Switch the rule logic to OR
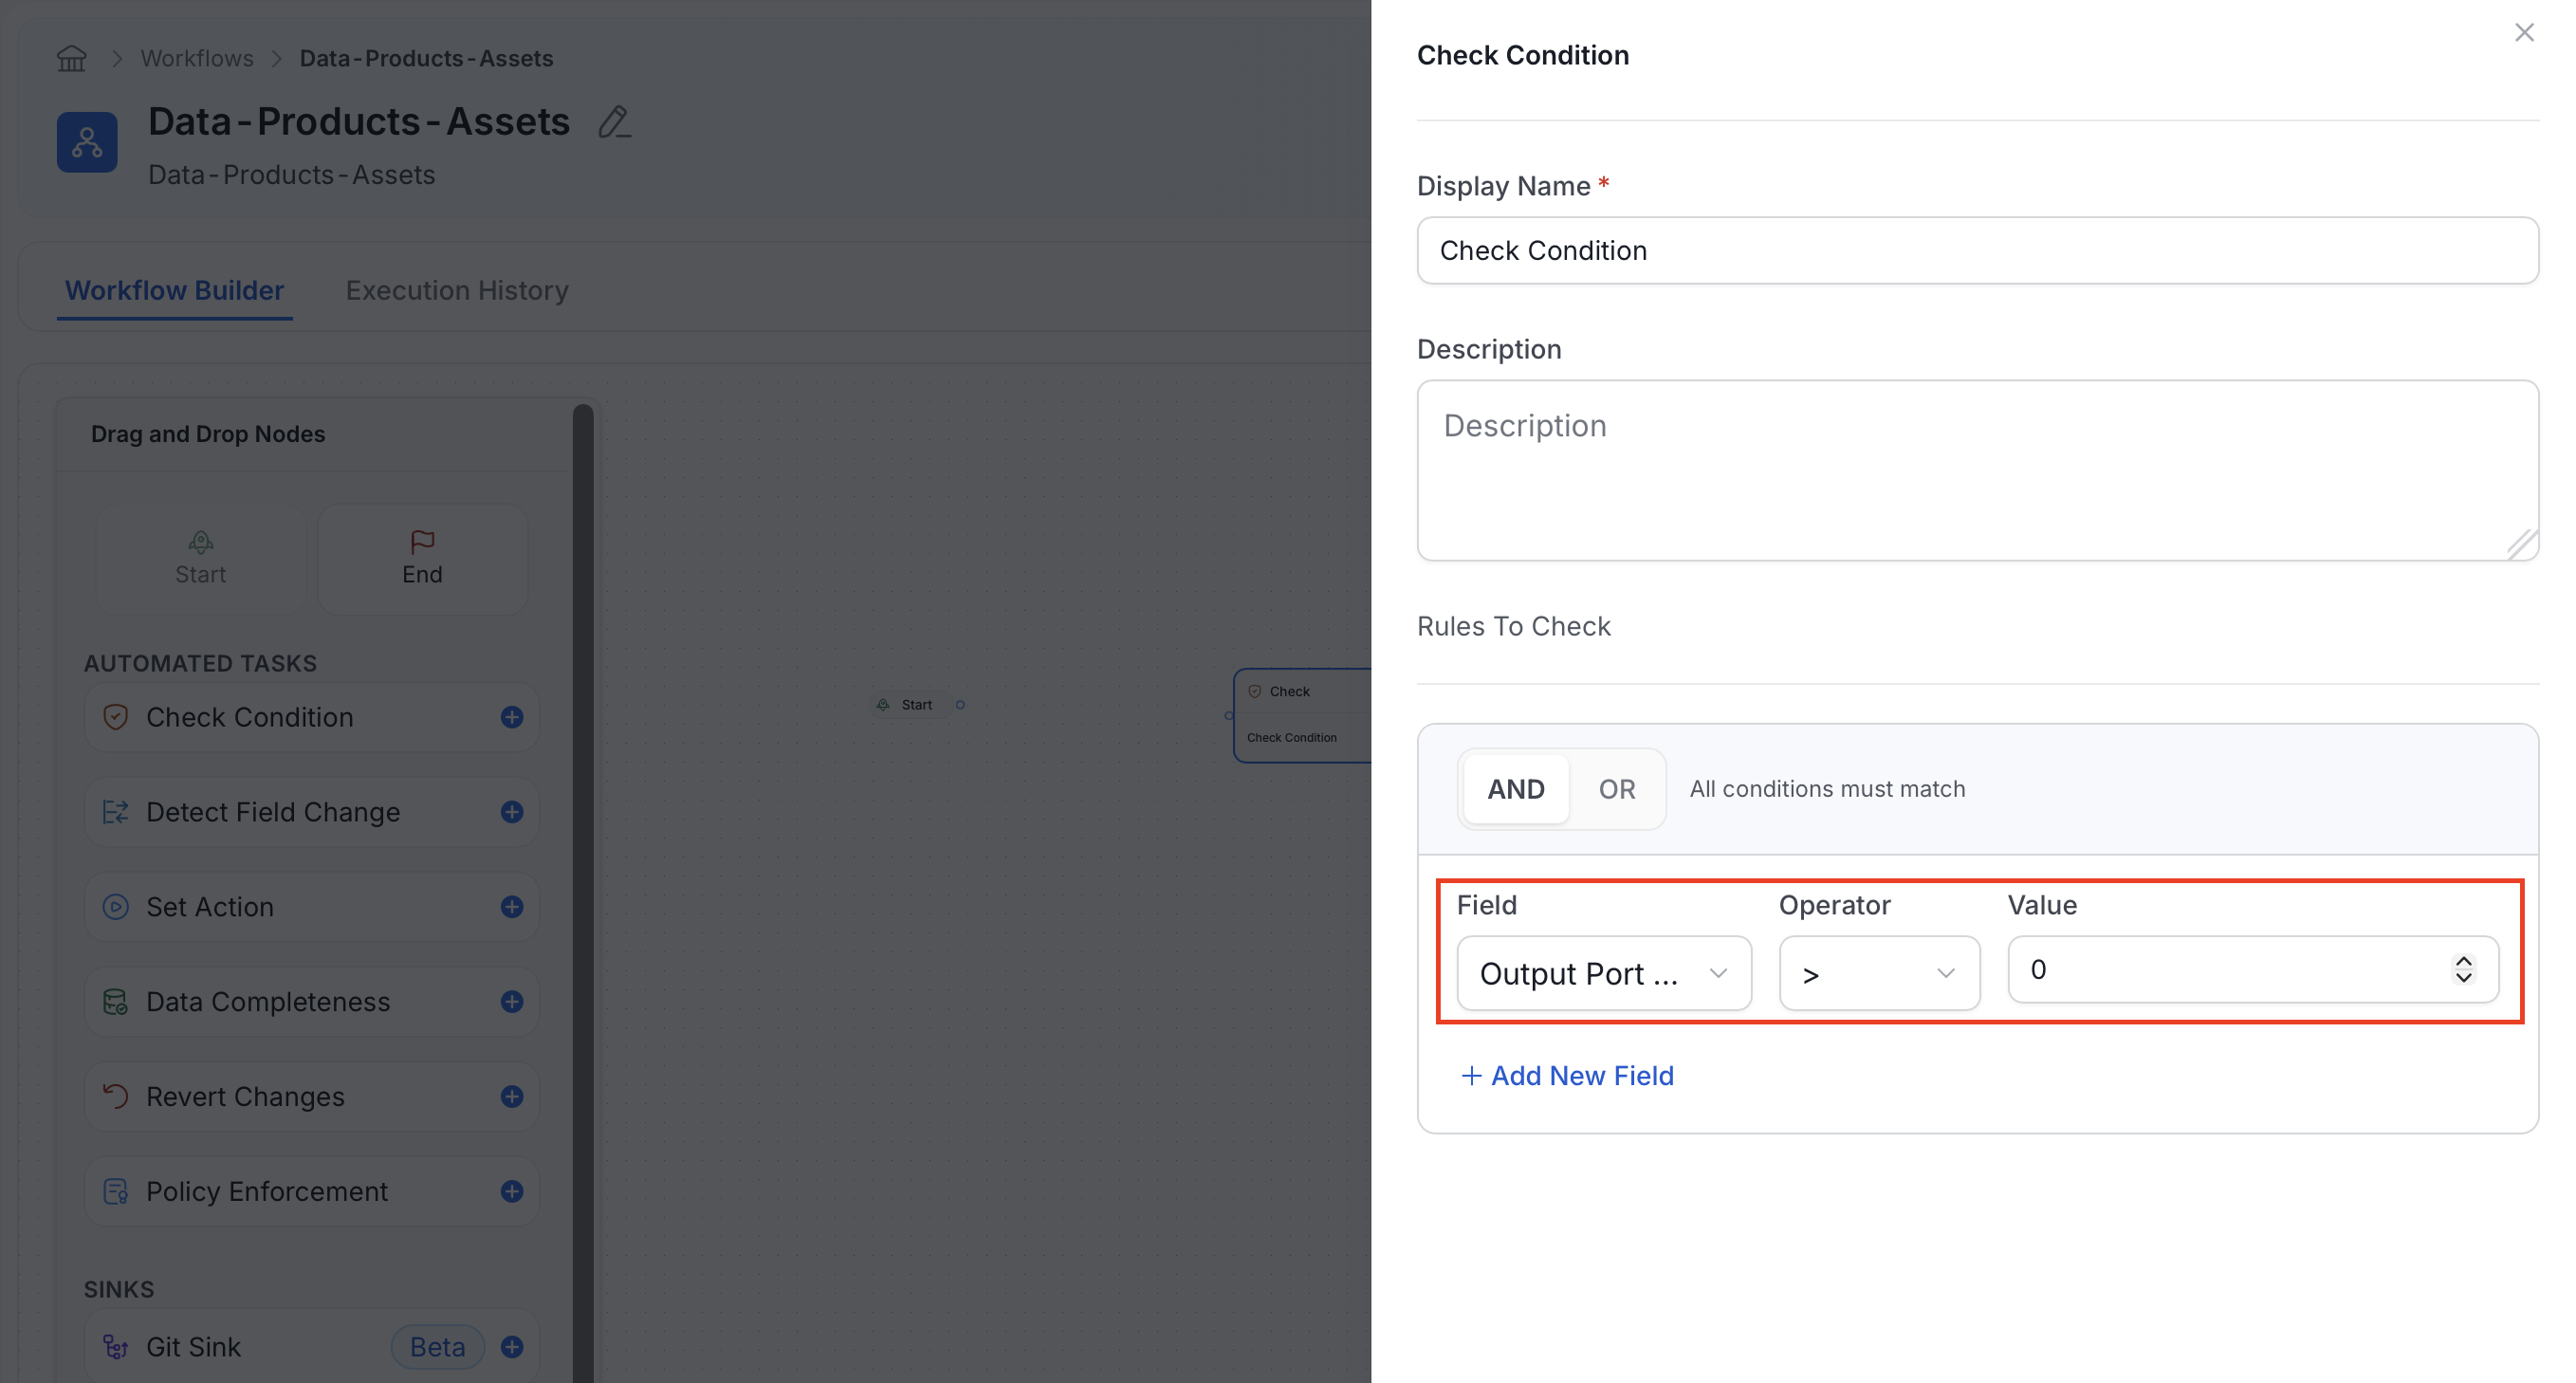 [1616, 789]
